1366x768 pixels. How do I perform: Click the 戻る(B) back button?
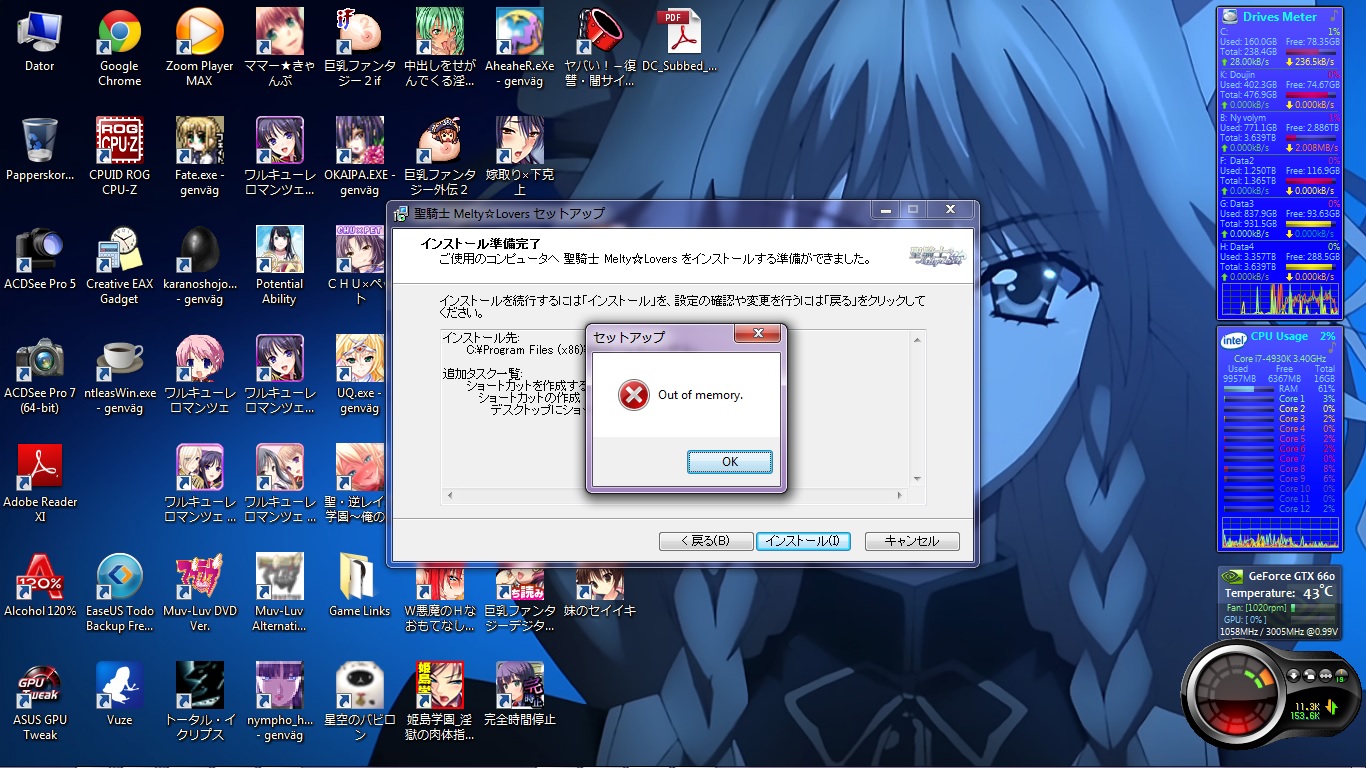pyautogui.click(x=705, y=541)
